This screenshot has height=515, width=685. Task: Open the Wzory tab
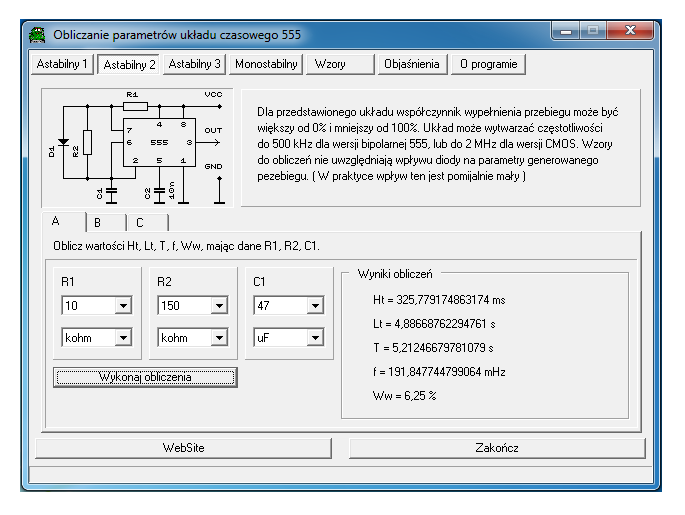[340, 64]
